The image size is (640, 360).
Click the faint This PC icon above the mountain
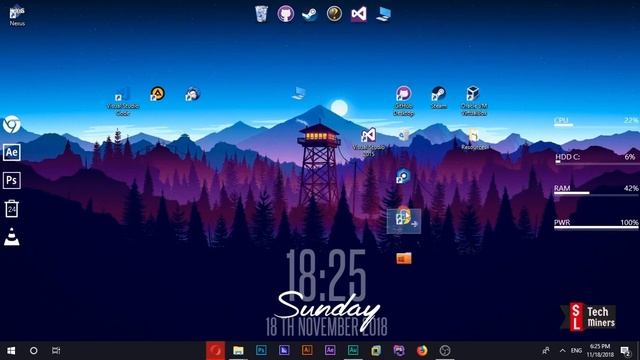pyautogui.click(x=299, y=93)
